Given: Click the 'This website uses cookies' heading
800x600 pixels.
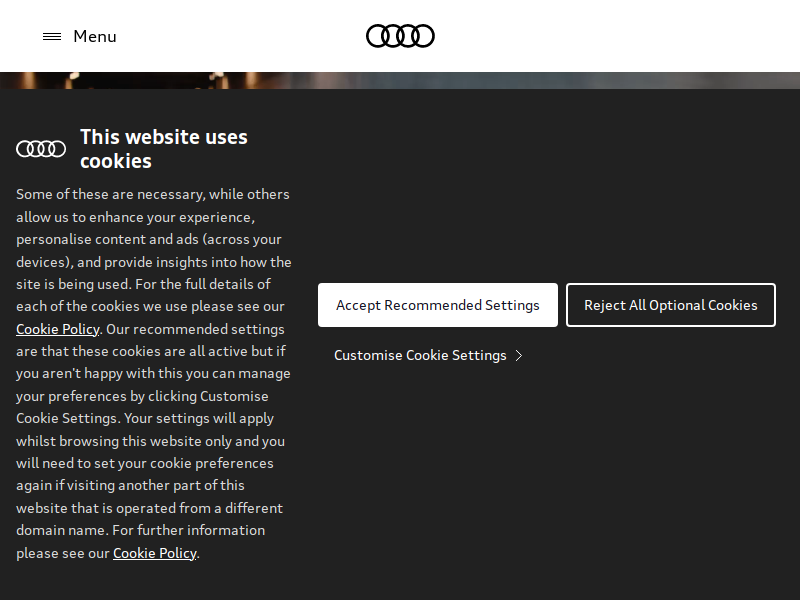Looking at the screenshot, I should pos(164,149).
